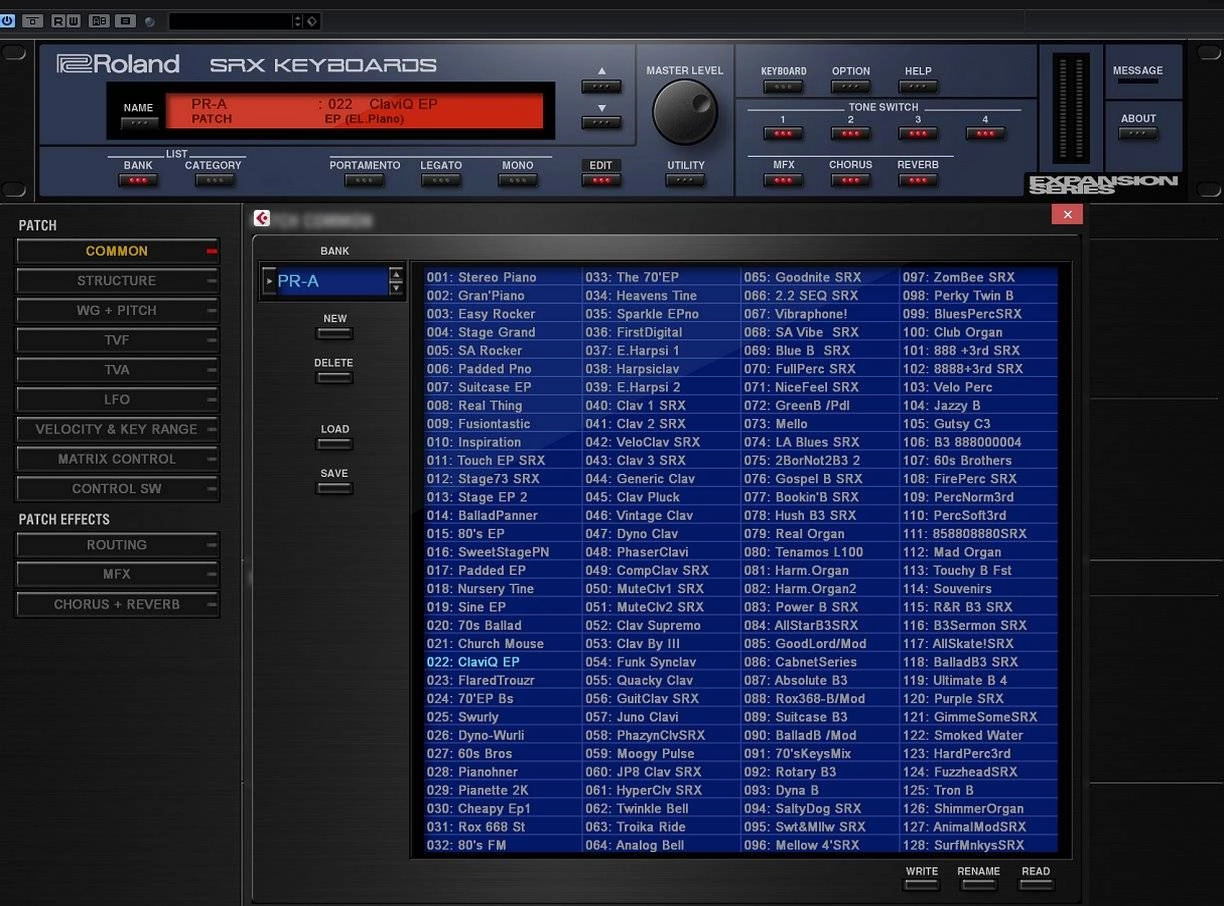Toggle Tone Switch 2
The width and height of the screenshot is (1224, 906).
(851, 134)
